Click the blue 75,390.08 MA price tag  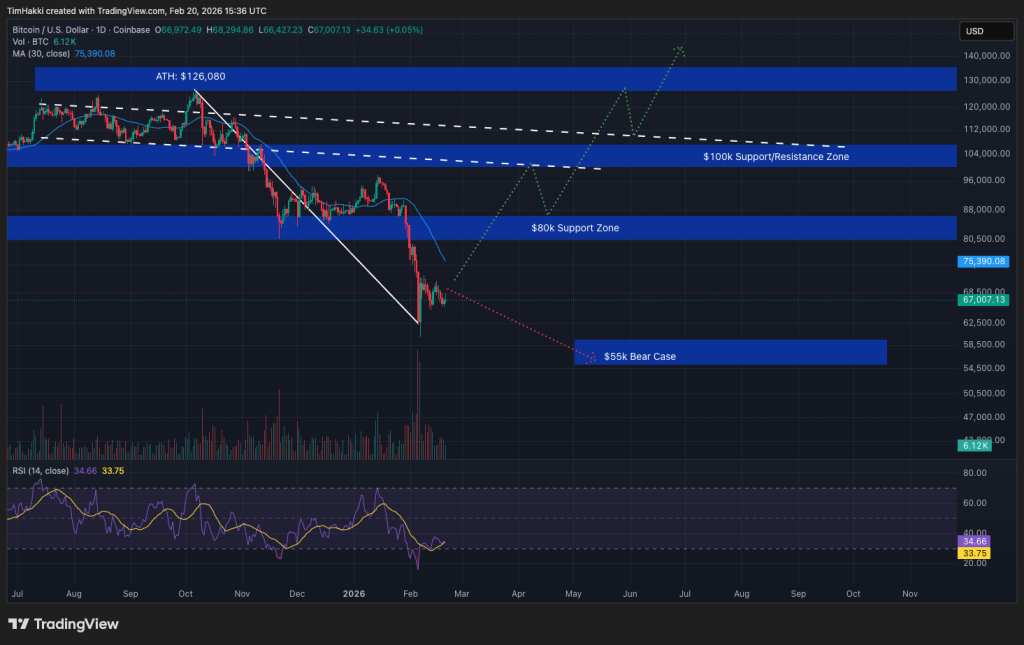[x=980, y=261]
